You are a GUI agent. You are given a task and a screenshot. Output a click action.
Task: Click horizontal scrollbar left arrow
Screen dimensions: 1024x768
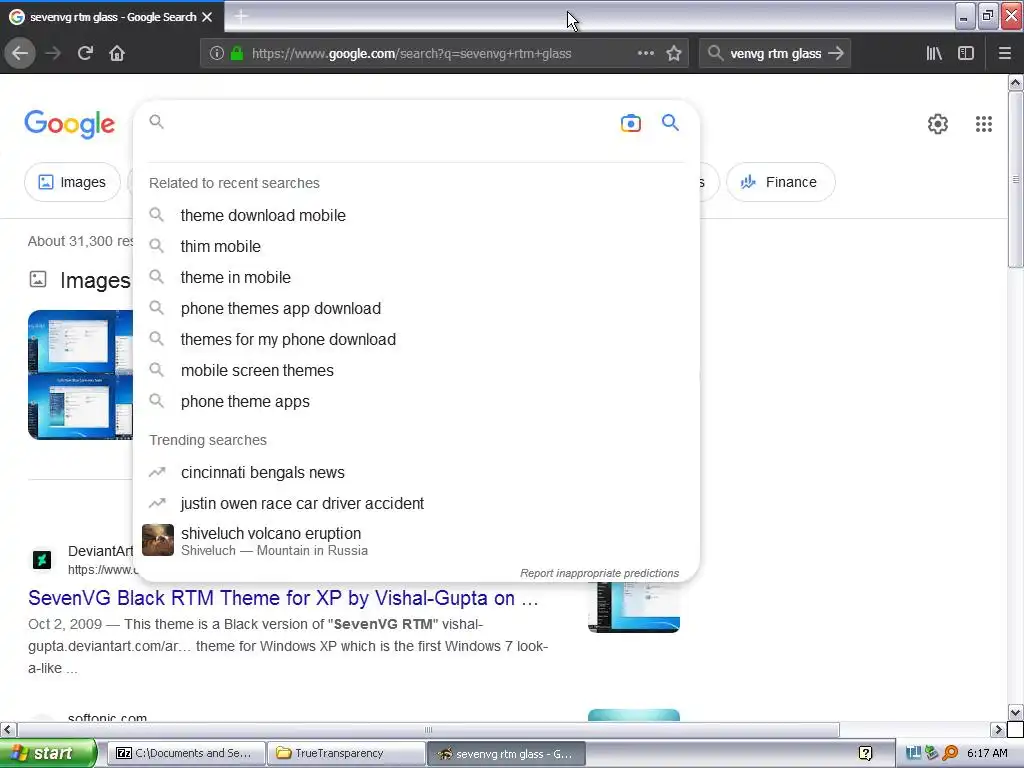(x=8, y=729)
